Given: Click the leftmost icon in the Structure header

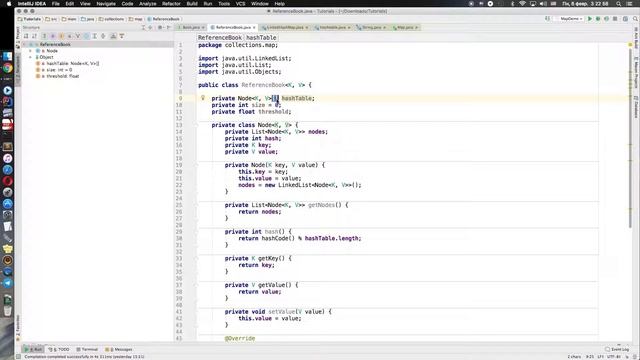Looking at the screenshot, I should (143, 27).
